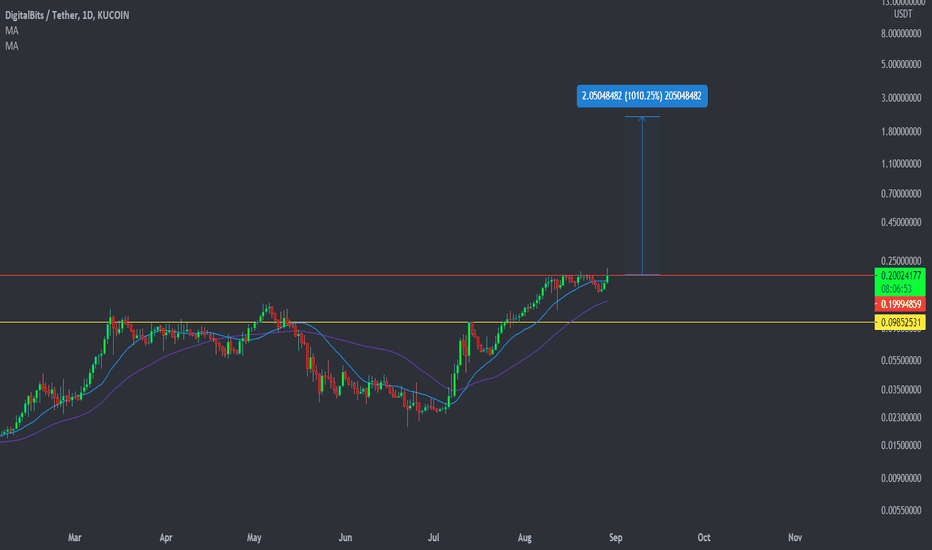
Task: Click the Oct label on the time axis
Action: click(704, 538)
